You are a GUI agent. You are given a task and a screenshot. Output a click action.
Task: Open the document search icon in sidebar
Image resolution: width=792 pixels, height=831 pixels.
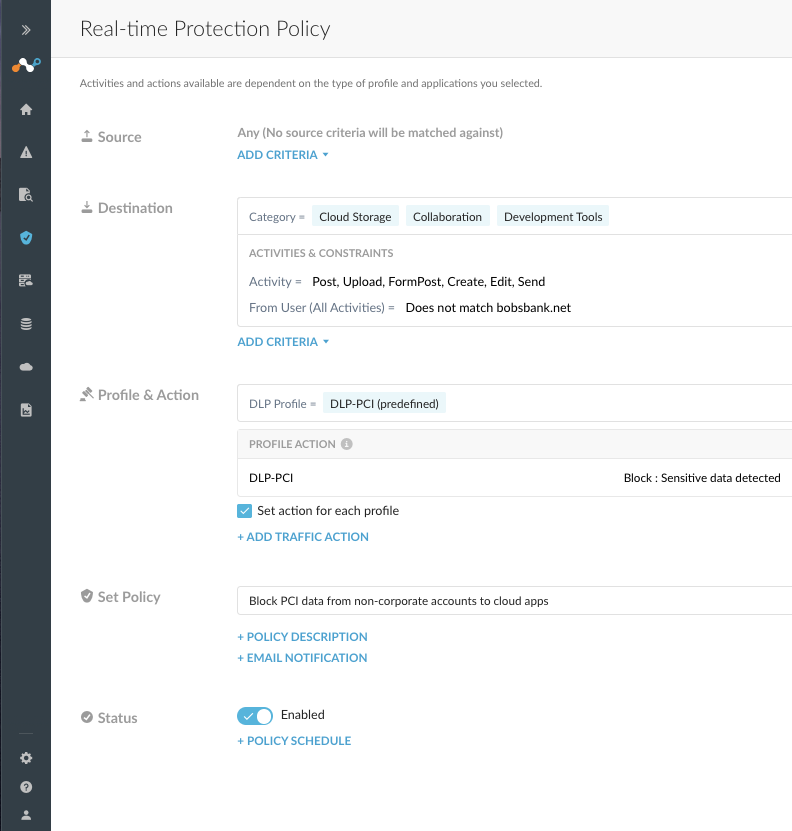(x=26, y=195)
